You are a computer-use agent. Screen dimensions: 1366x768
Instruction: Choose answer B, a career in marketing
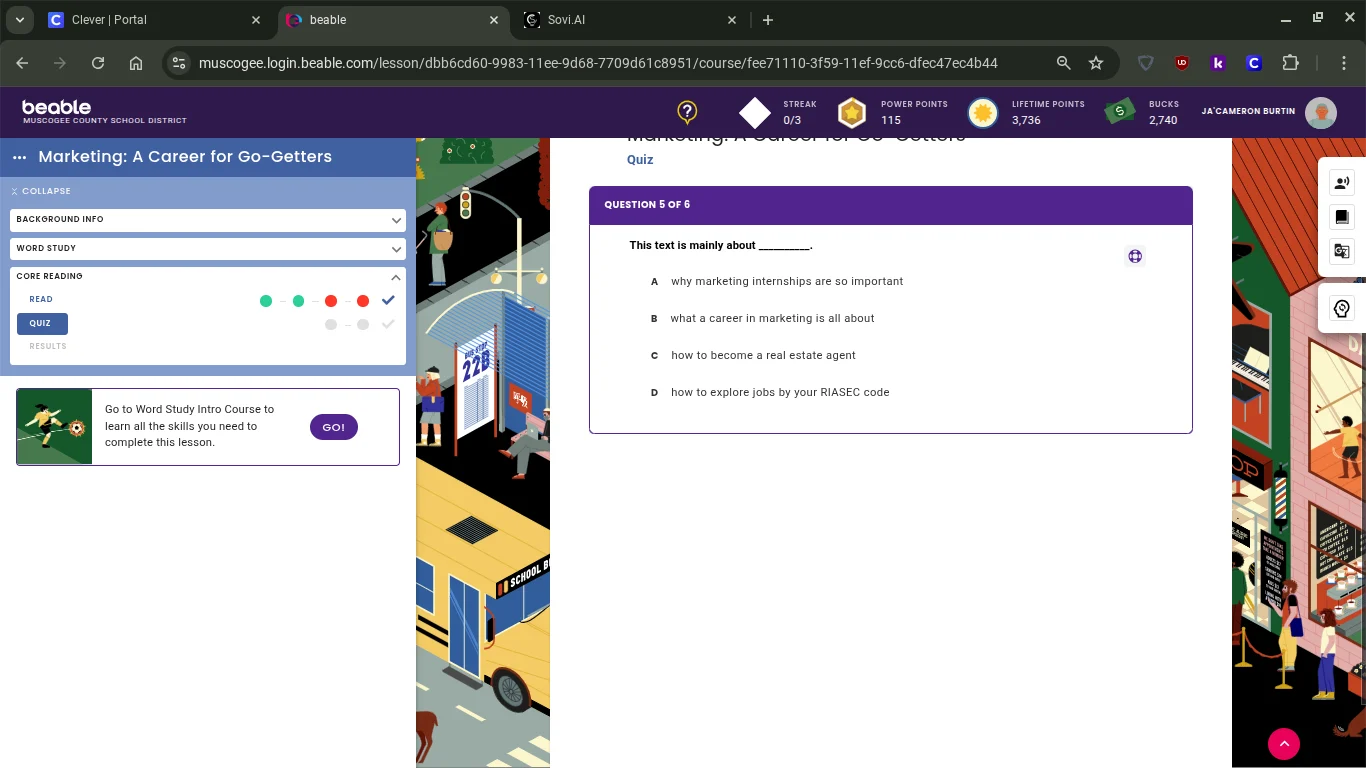(x=772, y=319)
